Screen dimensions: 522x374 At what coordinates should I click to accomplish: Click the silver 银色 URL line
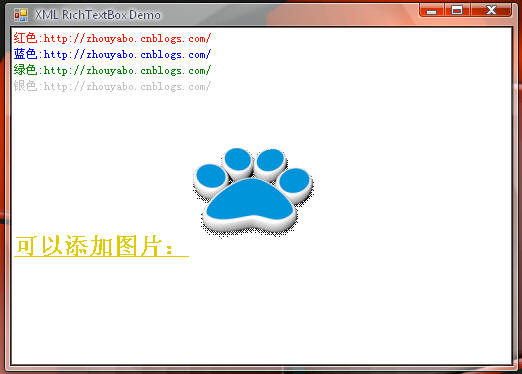112,86
